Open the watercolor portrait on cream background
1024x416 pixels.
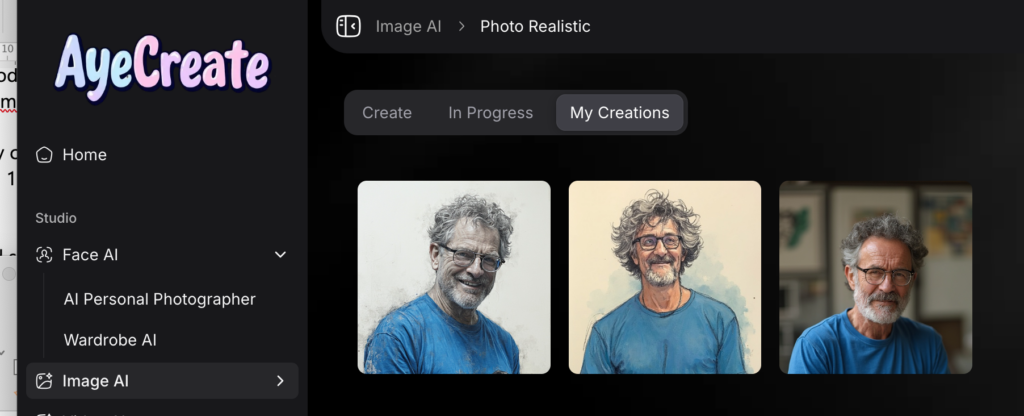[665, 277]
